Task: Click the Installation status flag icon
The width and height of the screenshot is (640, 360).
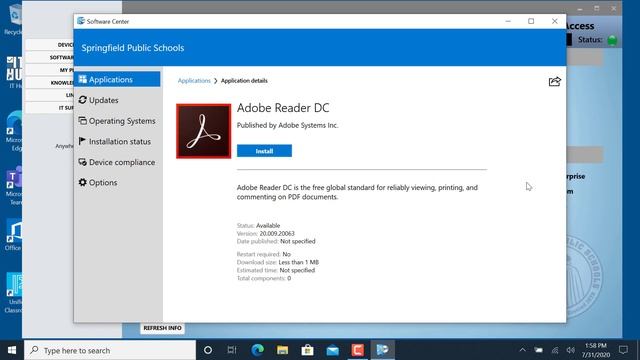Action: [82, 141]
